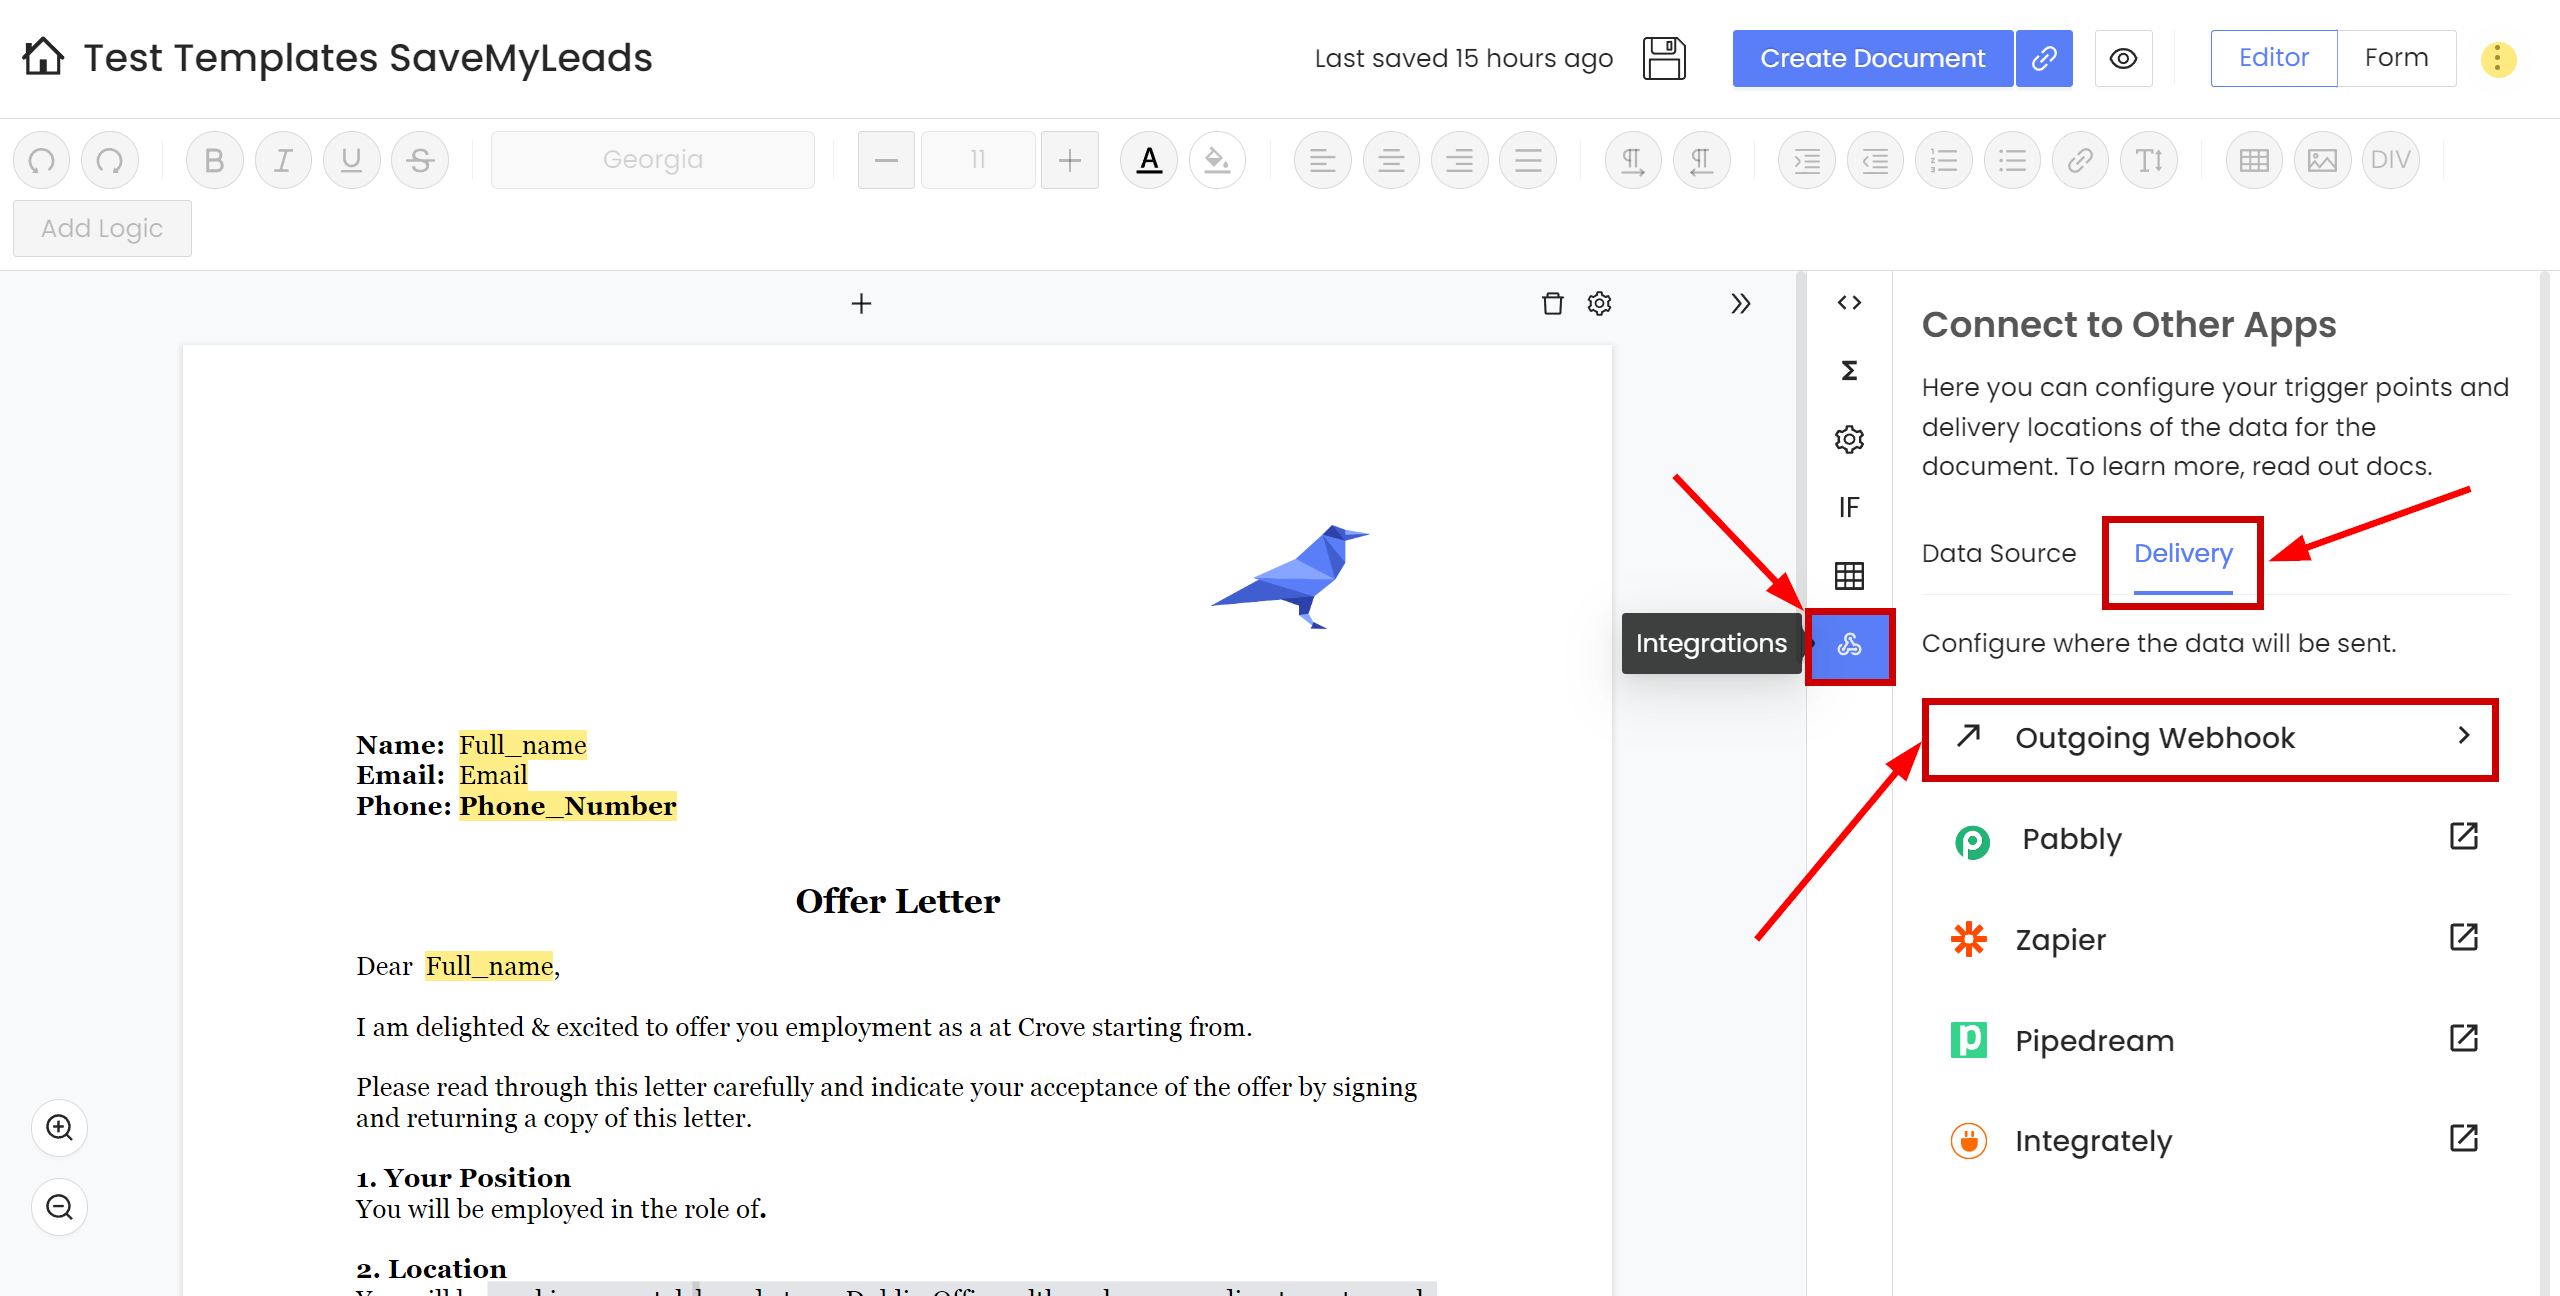
Task: Zoom in on the document
Action: point(60,1128)
